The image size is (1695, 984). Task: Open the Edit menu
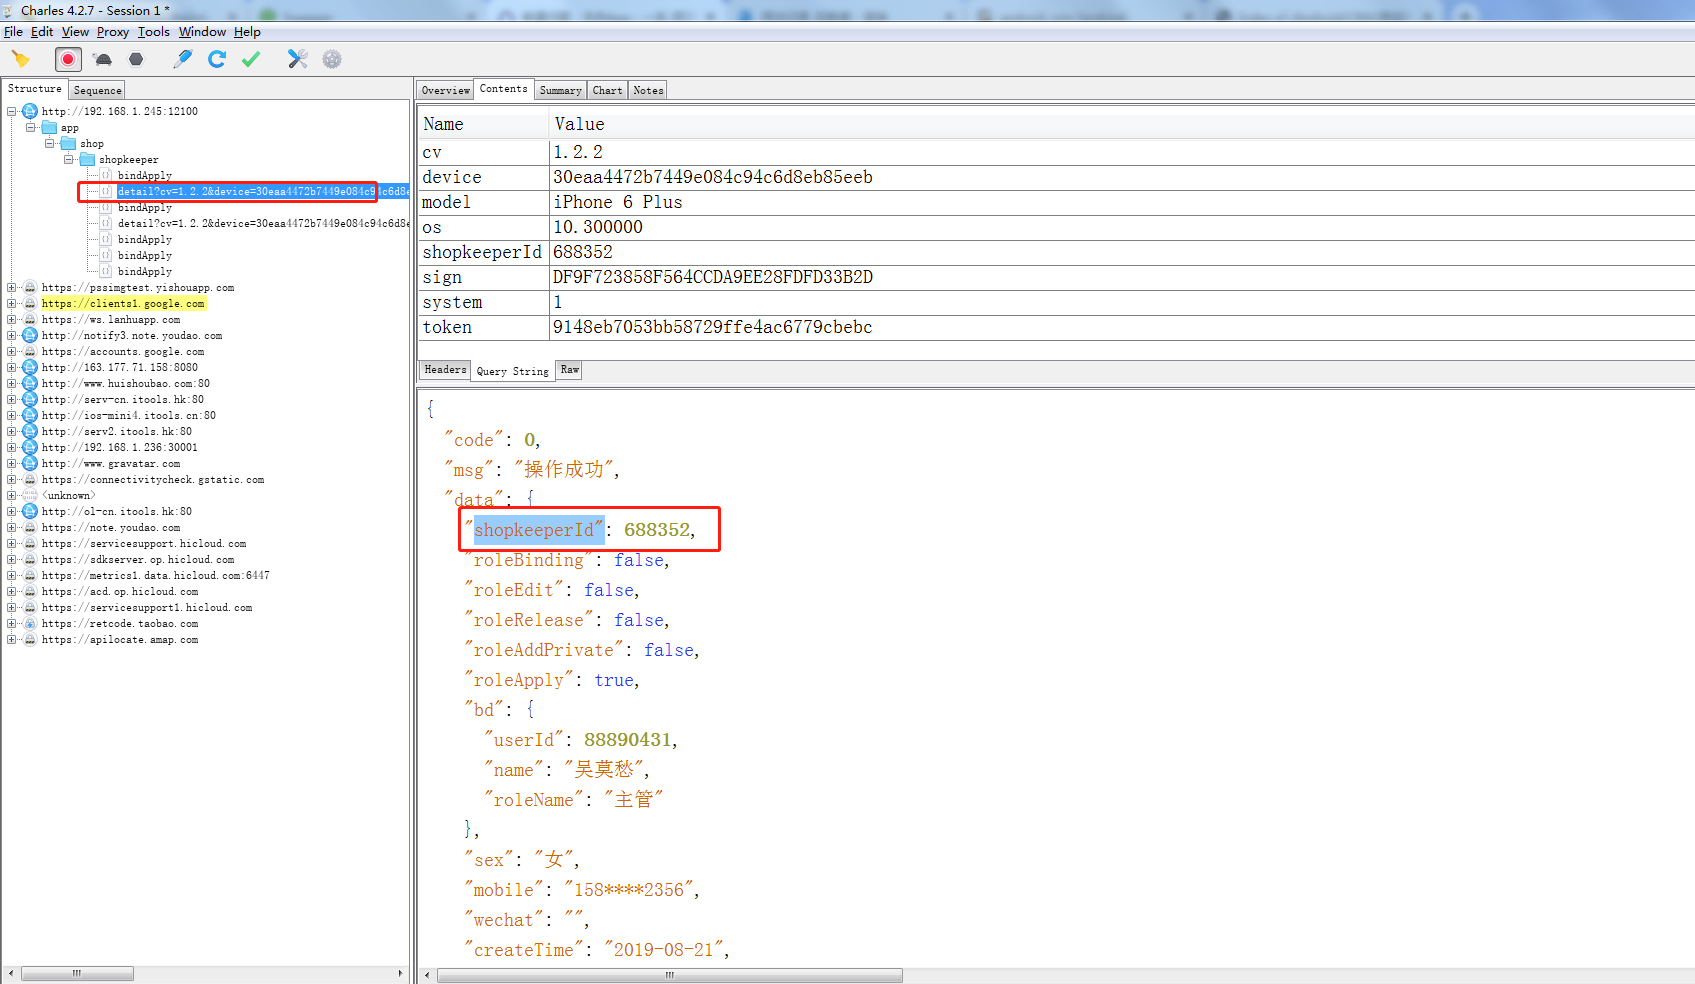click(42, 32)
